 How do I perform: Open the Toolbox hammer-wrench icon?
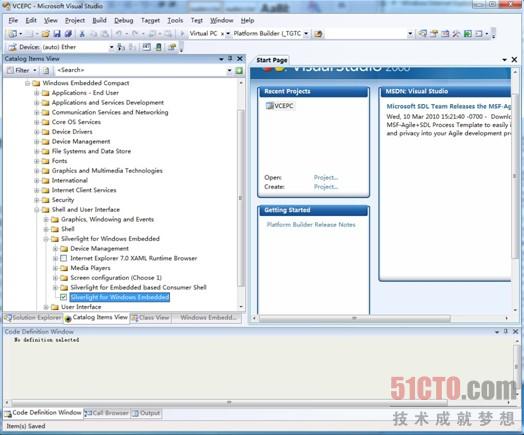pos(456,34)
